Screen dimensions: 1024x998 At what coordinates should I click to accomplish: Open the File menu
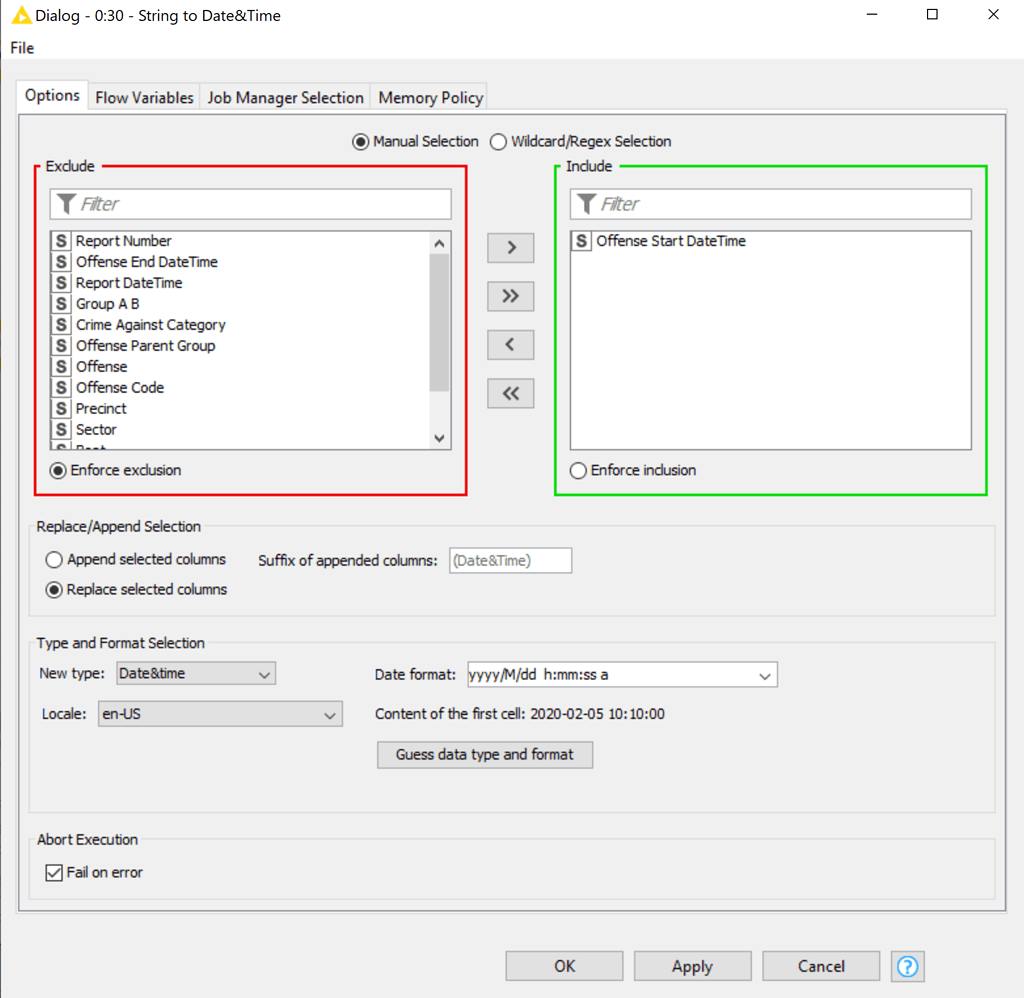coord(19,47)
